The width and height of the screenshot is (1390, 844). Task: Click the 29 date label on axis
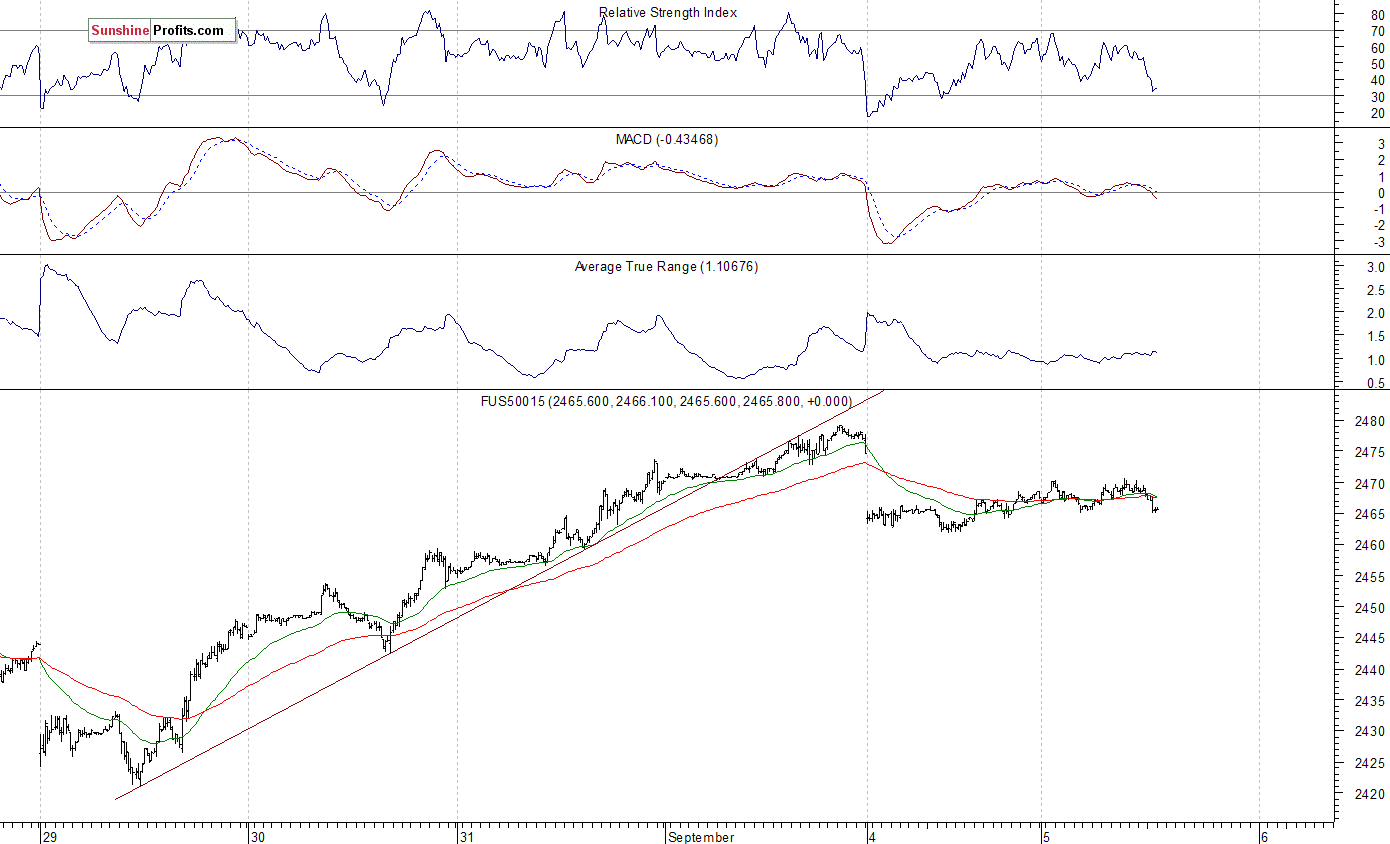click(x=50, y=836)
